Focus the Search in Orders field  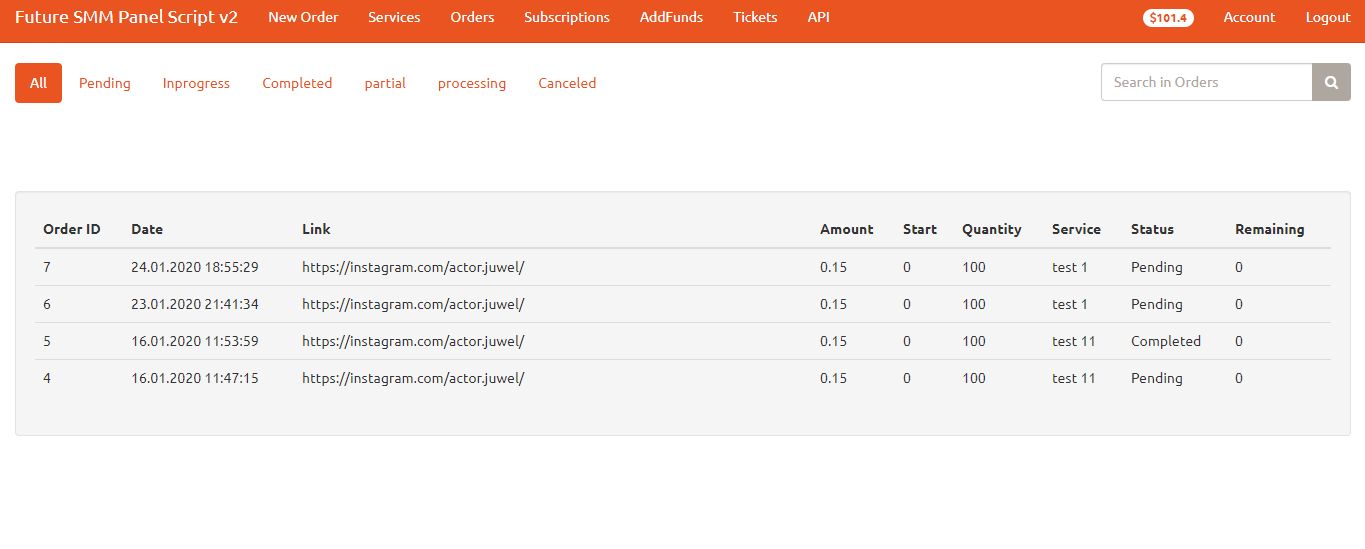click(1207, 82)
